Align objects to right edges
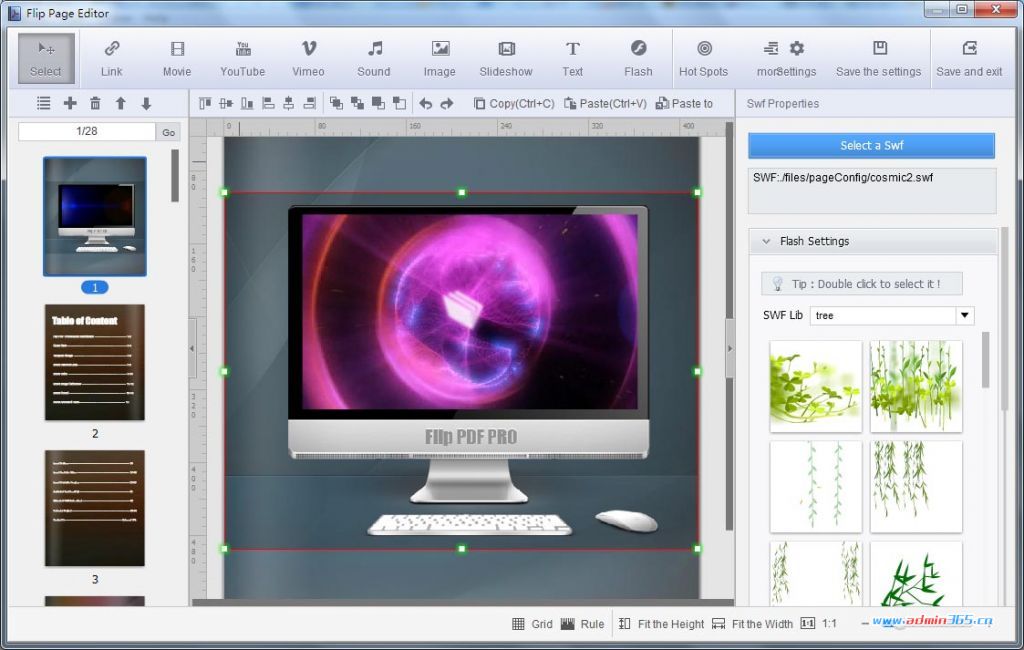1024x650 pixels. 310,103
